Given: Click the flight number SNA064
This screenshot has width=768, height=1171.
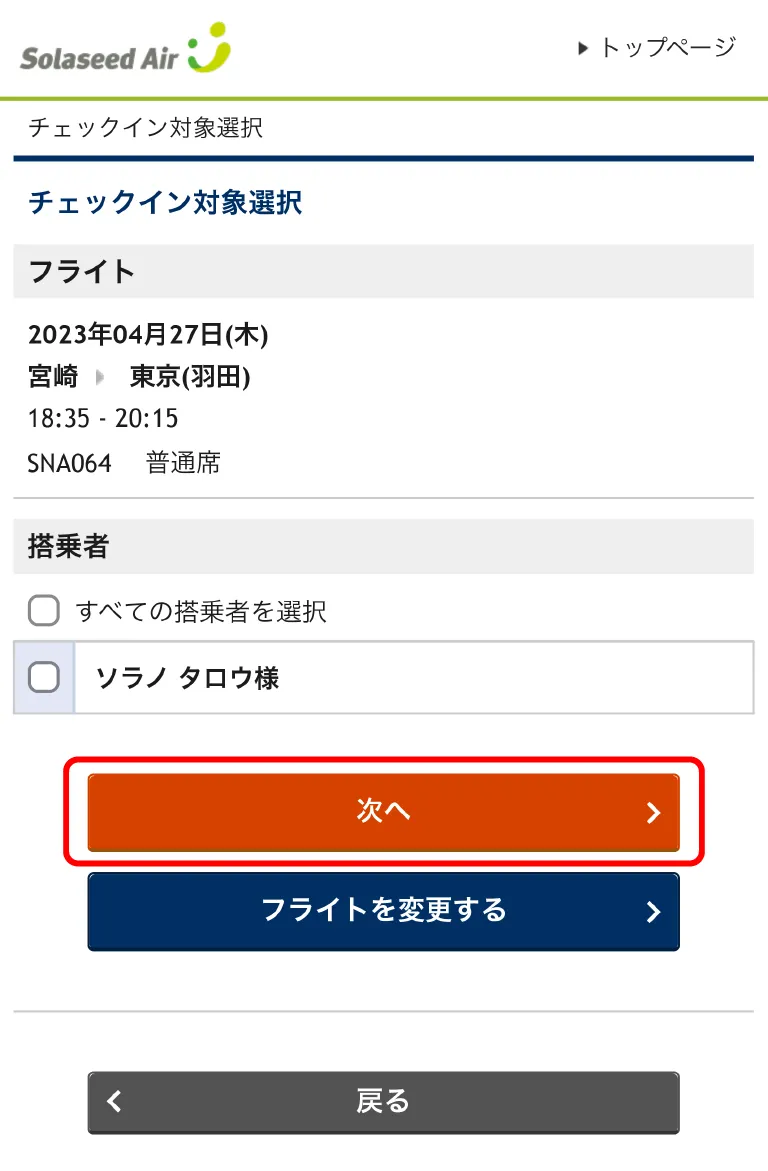Looking at the screenshot, I should (70, 463).
